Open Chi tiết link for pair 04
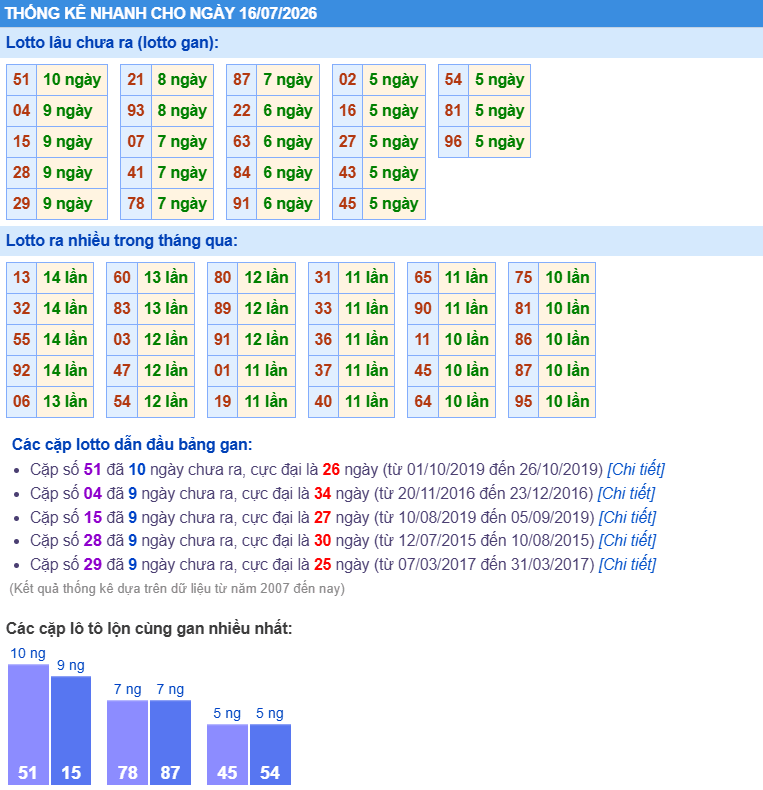Image resolution: width=763 pixels, height=790 pixels. pos(626,493)
